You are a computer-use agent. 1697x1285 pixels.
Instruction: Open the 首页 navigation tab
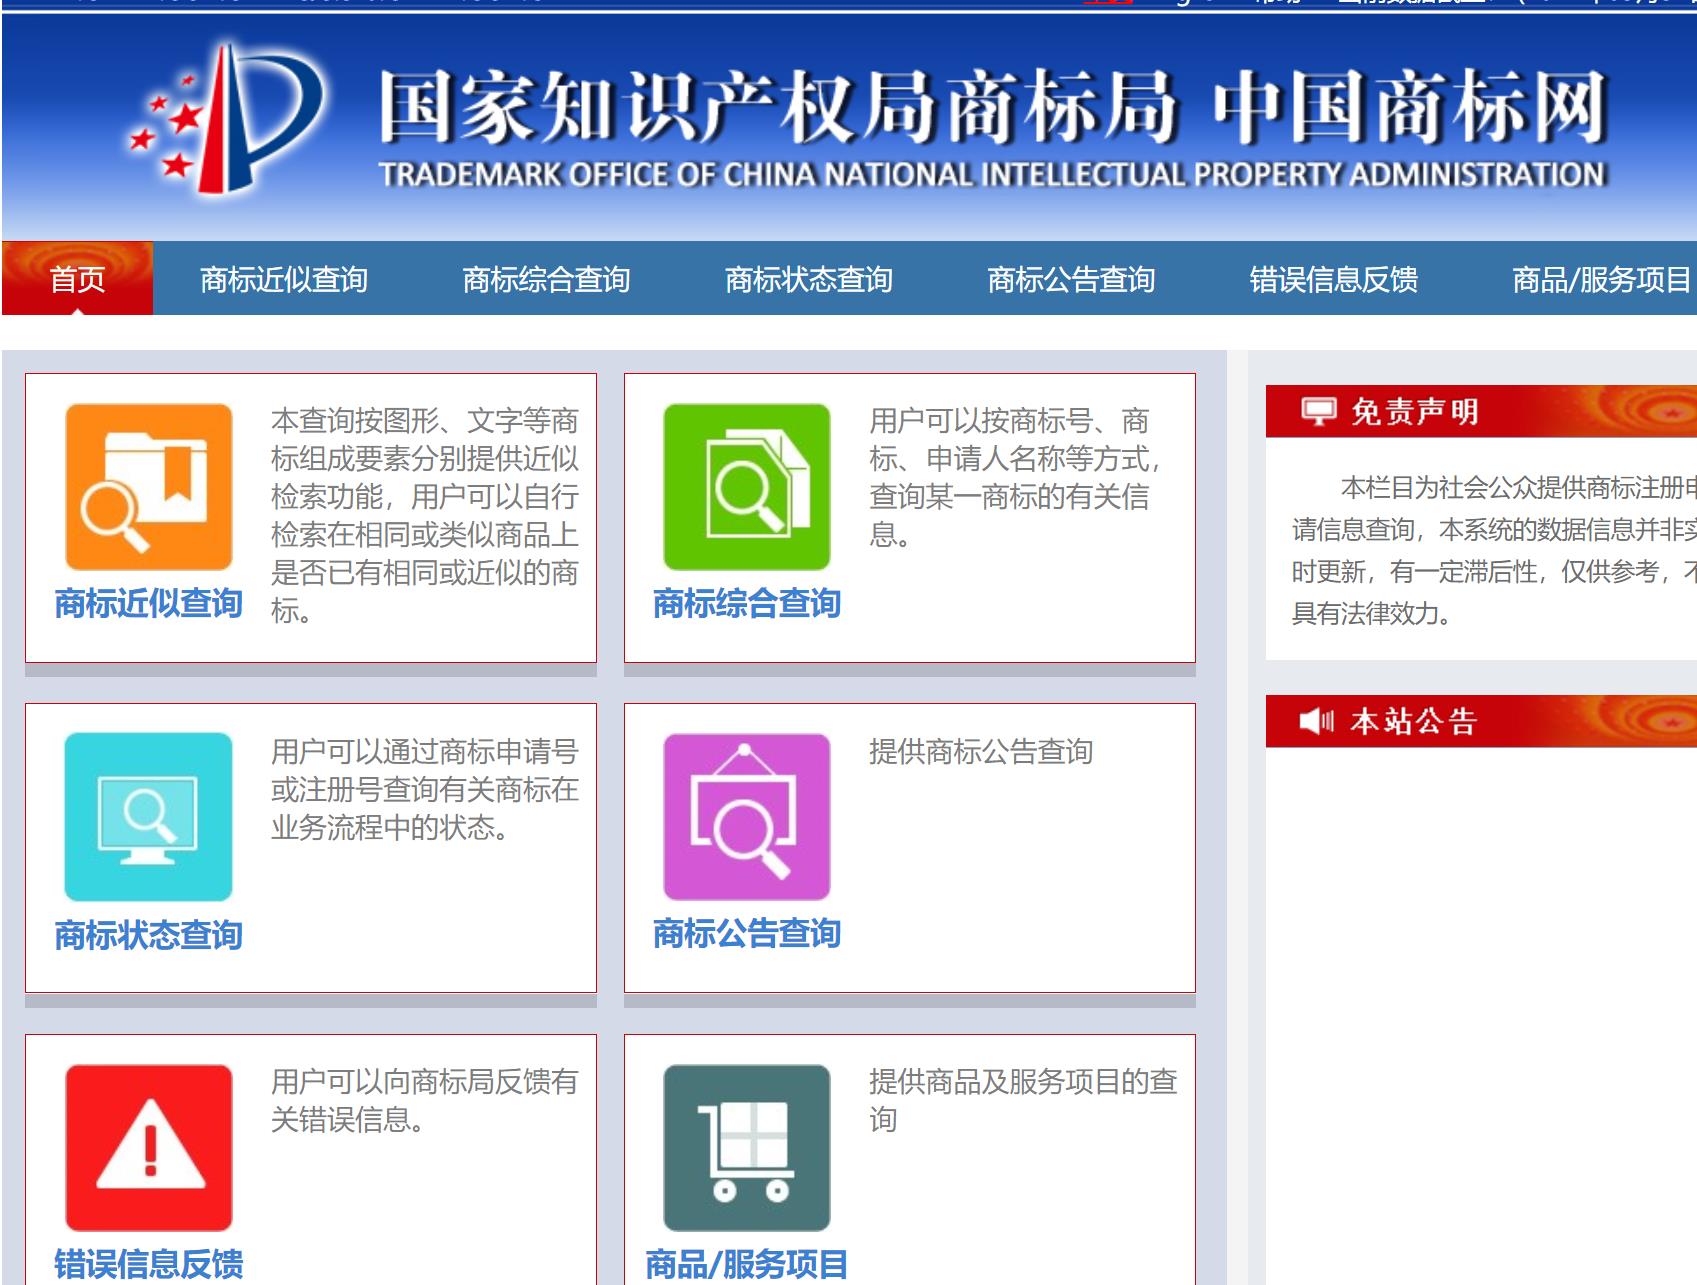pyautogui.click(x=77, y=279)
